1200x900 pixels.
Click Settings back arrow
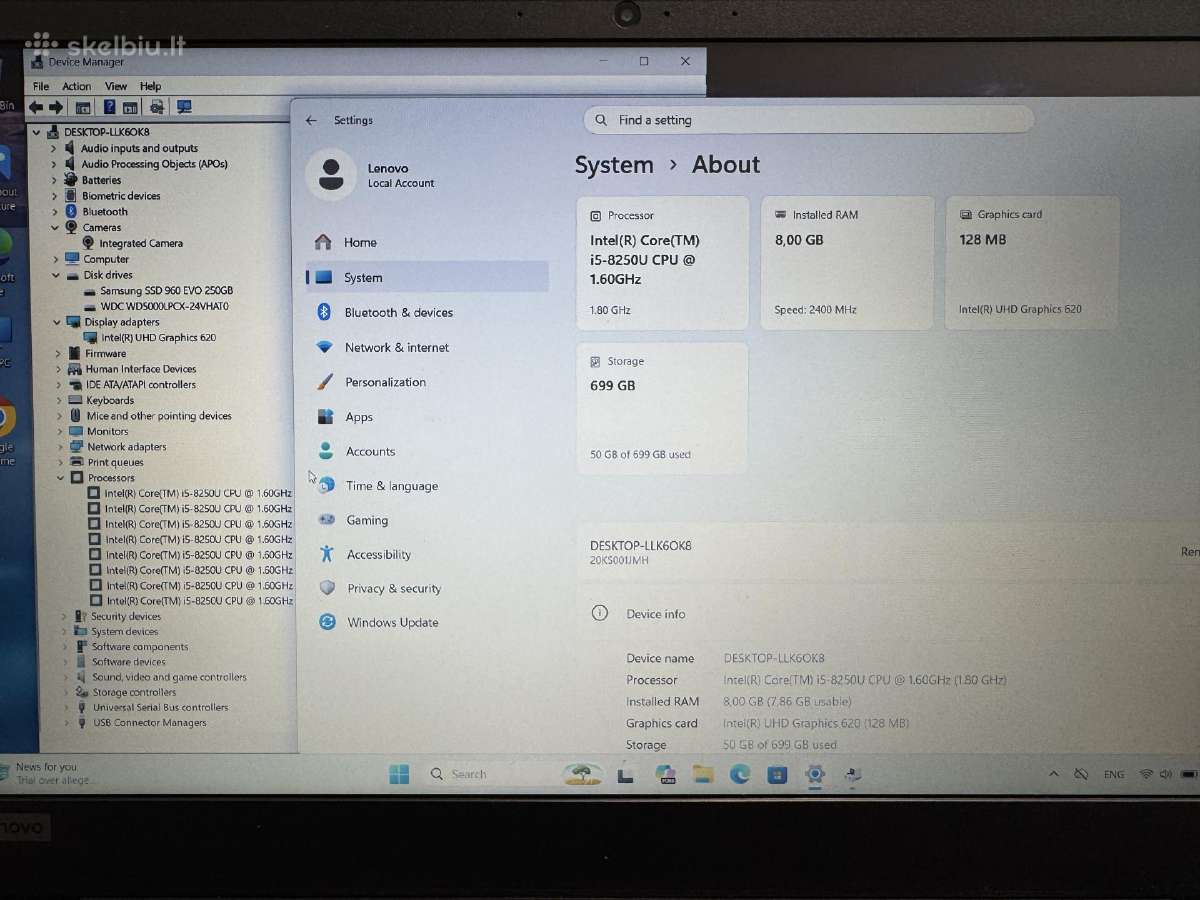pyautogui.click(x=311, y=120)
